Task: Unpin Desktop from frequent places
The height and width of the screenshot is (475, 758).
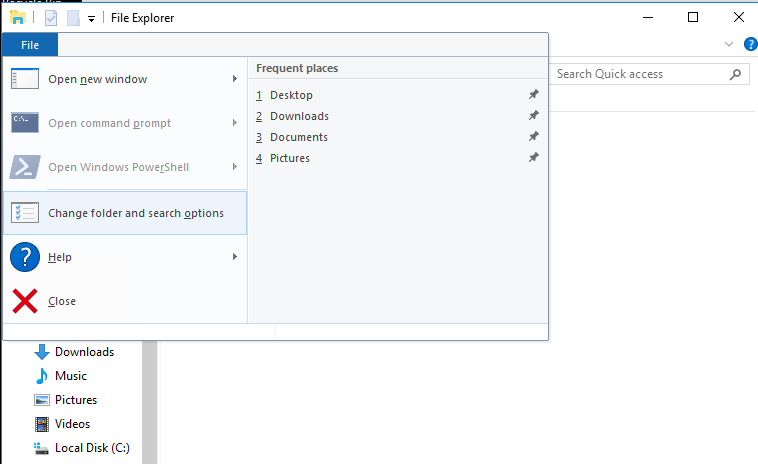Action: pyautogui.click(x=534, y=95)
